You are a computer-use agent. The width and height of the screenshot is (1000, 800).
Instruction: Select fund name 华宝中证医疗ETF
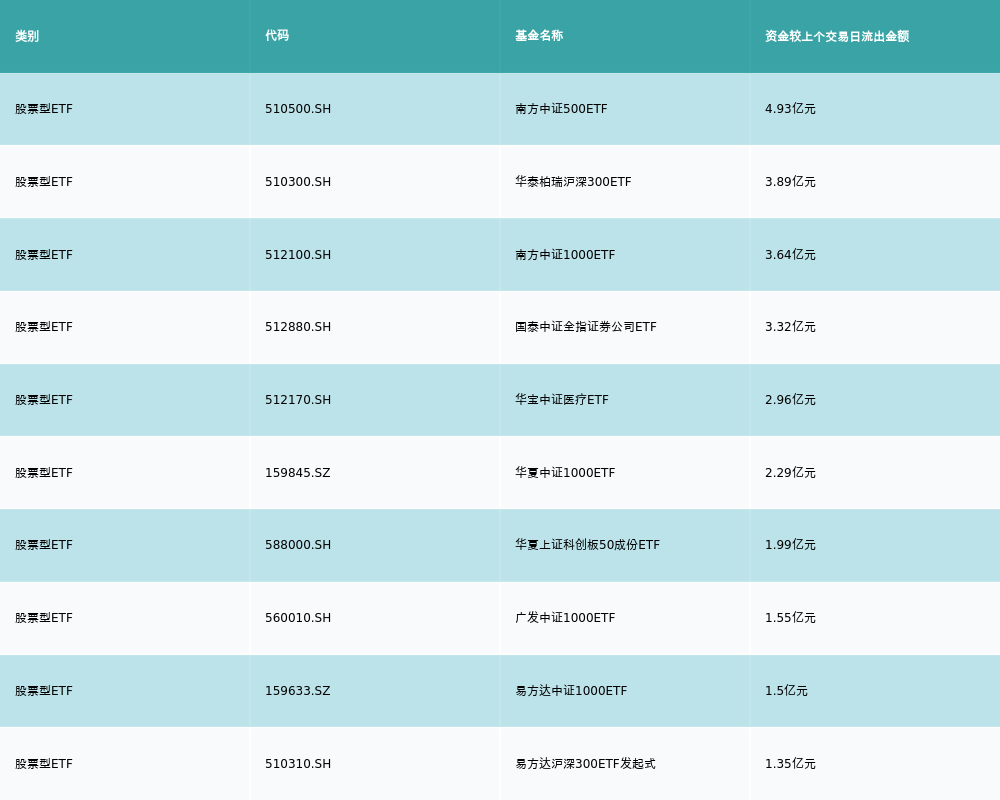point(562,400)
